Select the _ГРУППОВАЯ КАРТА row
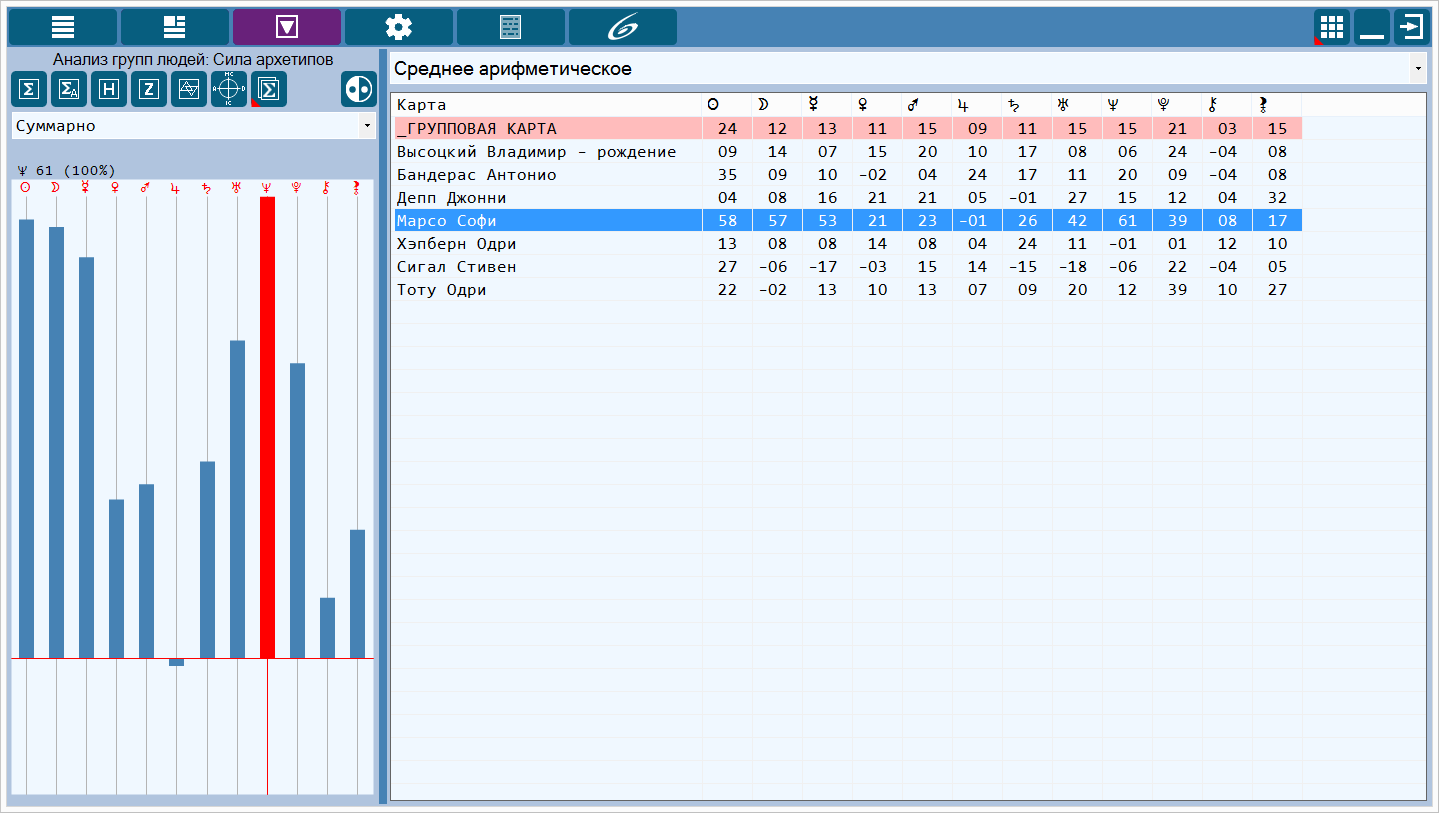Image resolution: width=1439 pixels, height=813 pixels. pos(846,128)
